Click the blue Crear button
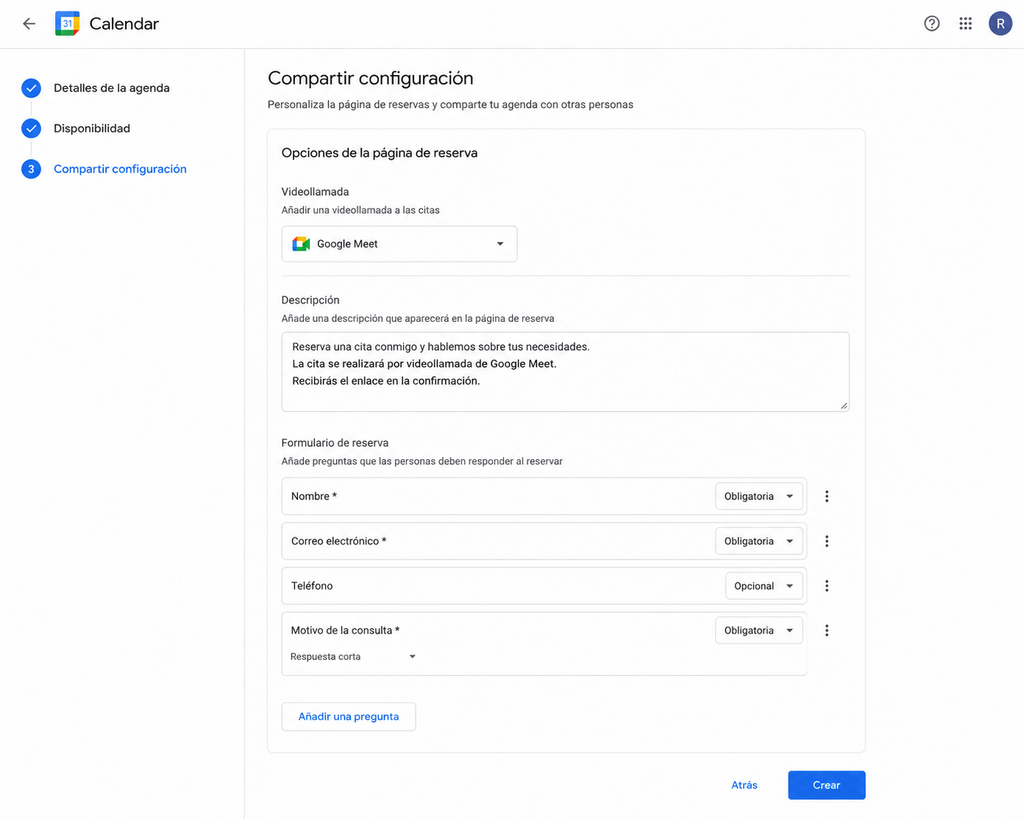The height and width of the screenshot is (819, 1024). (x=826, y=785)
